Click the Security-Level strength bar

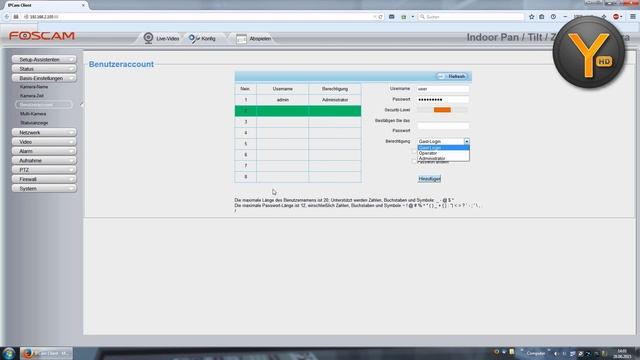(x=442, y=110)
